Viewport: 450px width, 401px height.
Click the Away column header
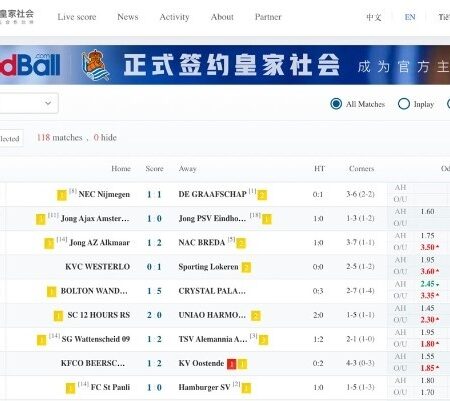[x=188, y=169]
